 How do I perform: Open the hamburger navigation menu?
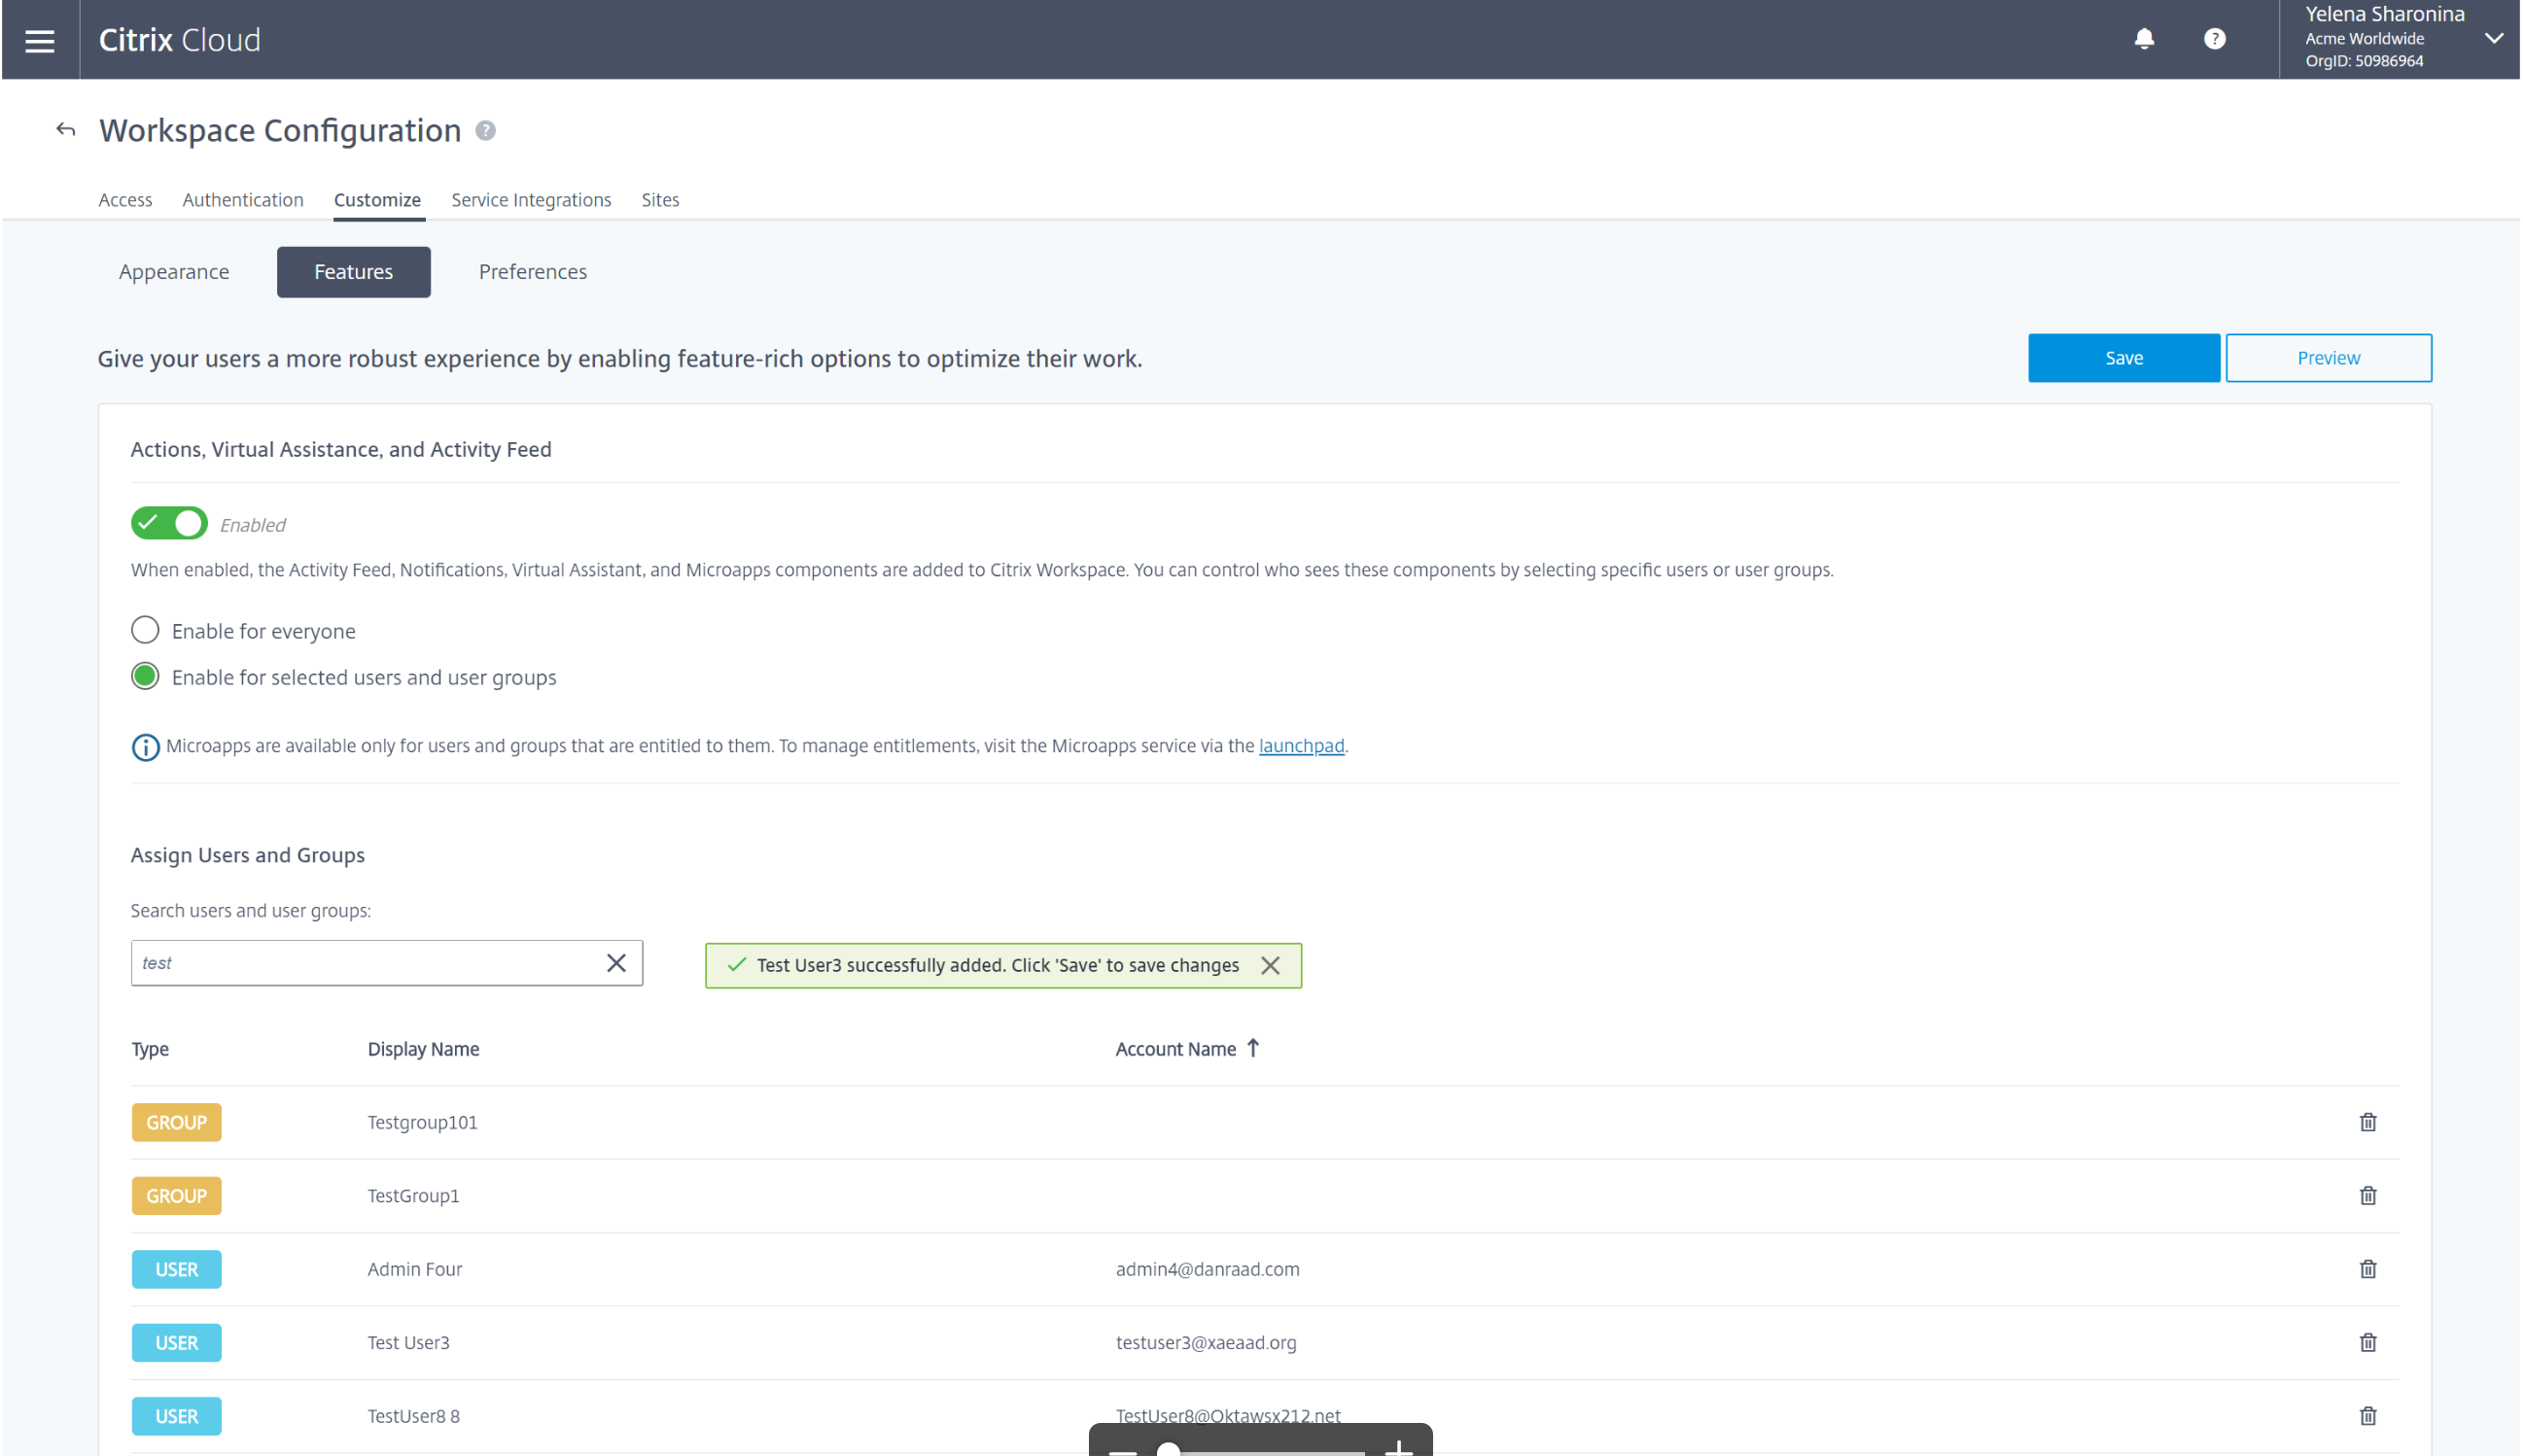(40, 40)
